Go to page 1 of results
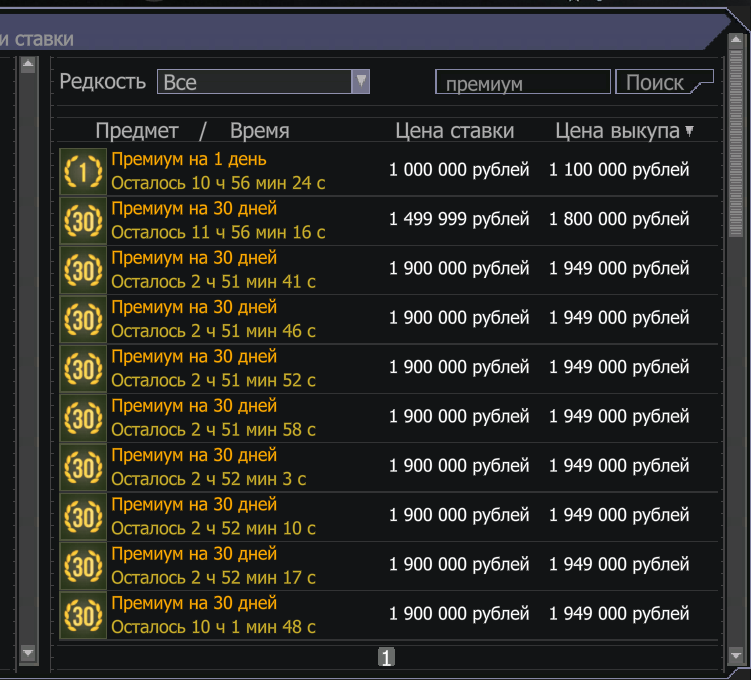Viewport: 751px width, 680px height. tap(386, 657)
